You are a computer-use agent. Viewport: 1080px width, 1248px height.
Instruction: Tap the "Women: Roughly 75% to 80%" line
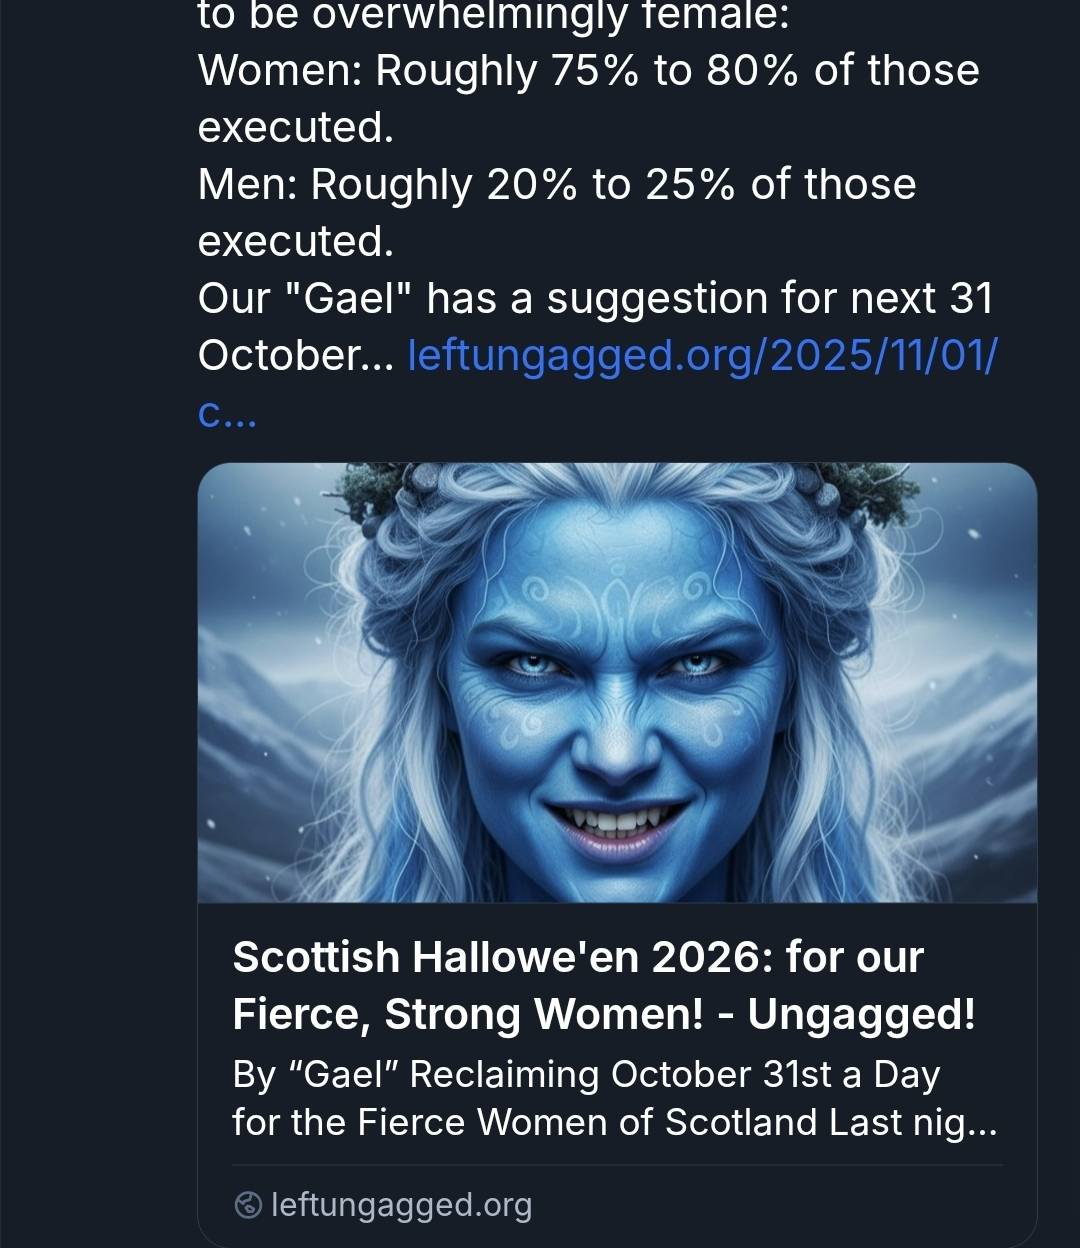[x=588, y=70]
